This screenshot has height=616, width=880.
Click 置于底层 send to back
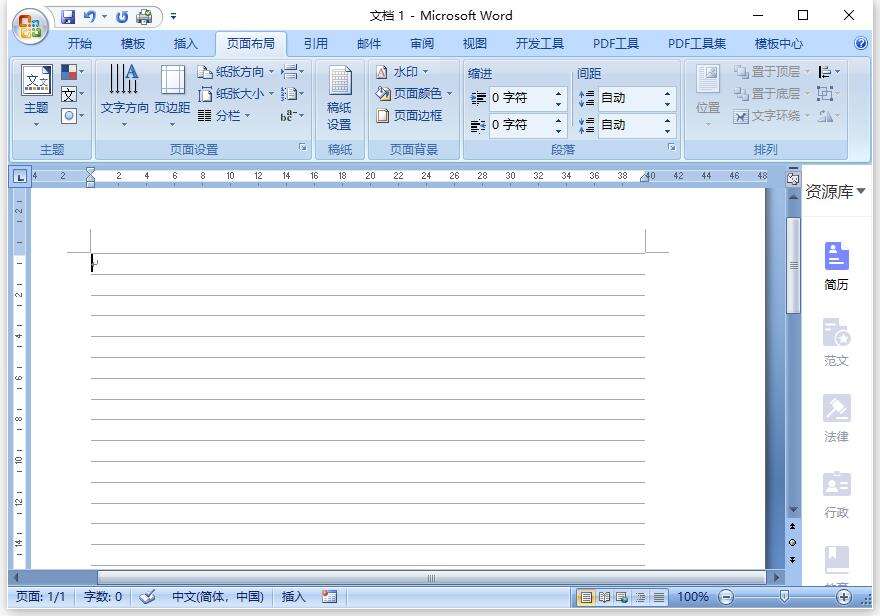[772, 94]
